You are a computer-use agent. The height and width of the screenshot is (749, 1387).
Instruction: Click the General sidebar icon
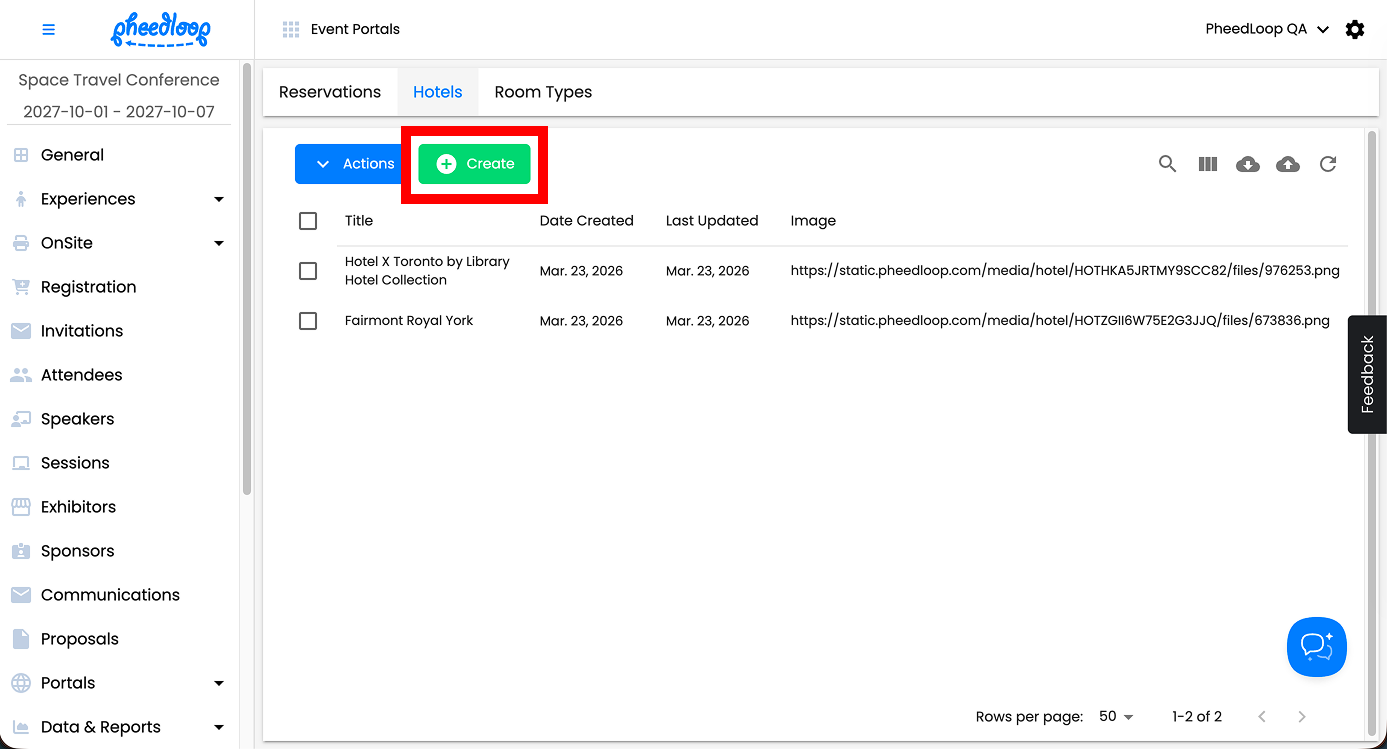coord(20,155)
